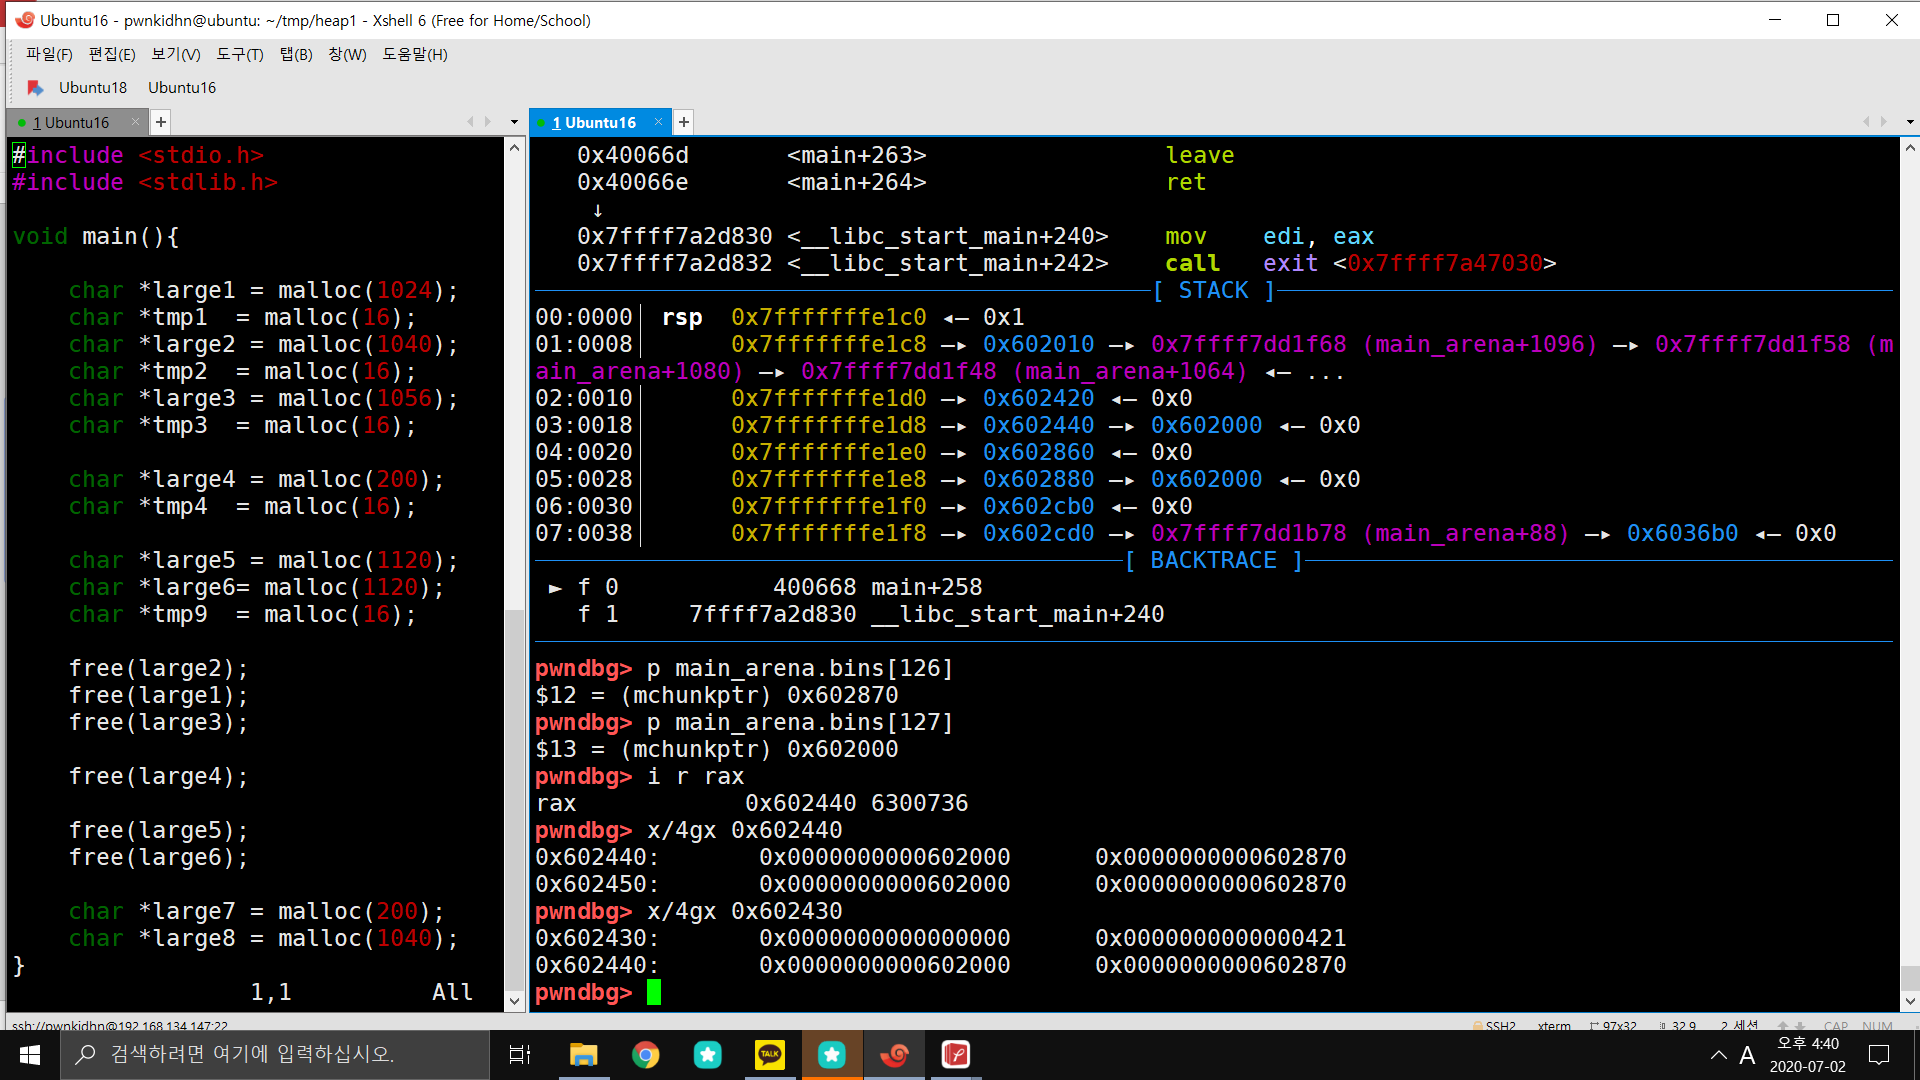Click left pane scrollbar up arrow
The width and height of the screenshot is (1920, 1080).
click(515, 148)
